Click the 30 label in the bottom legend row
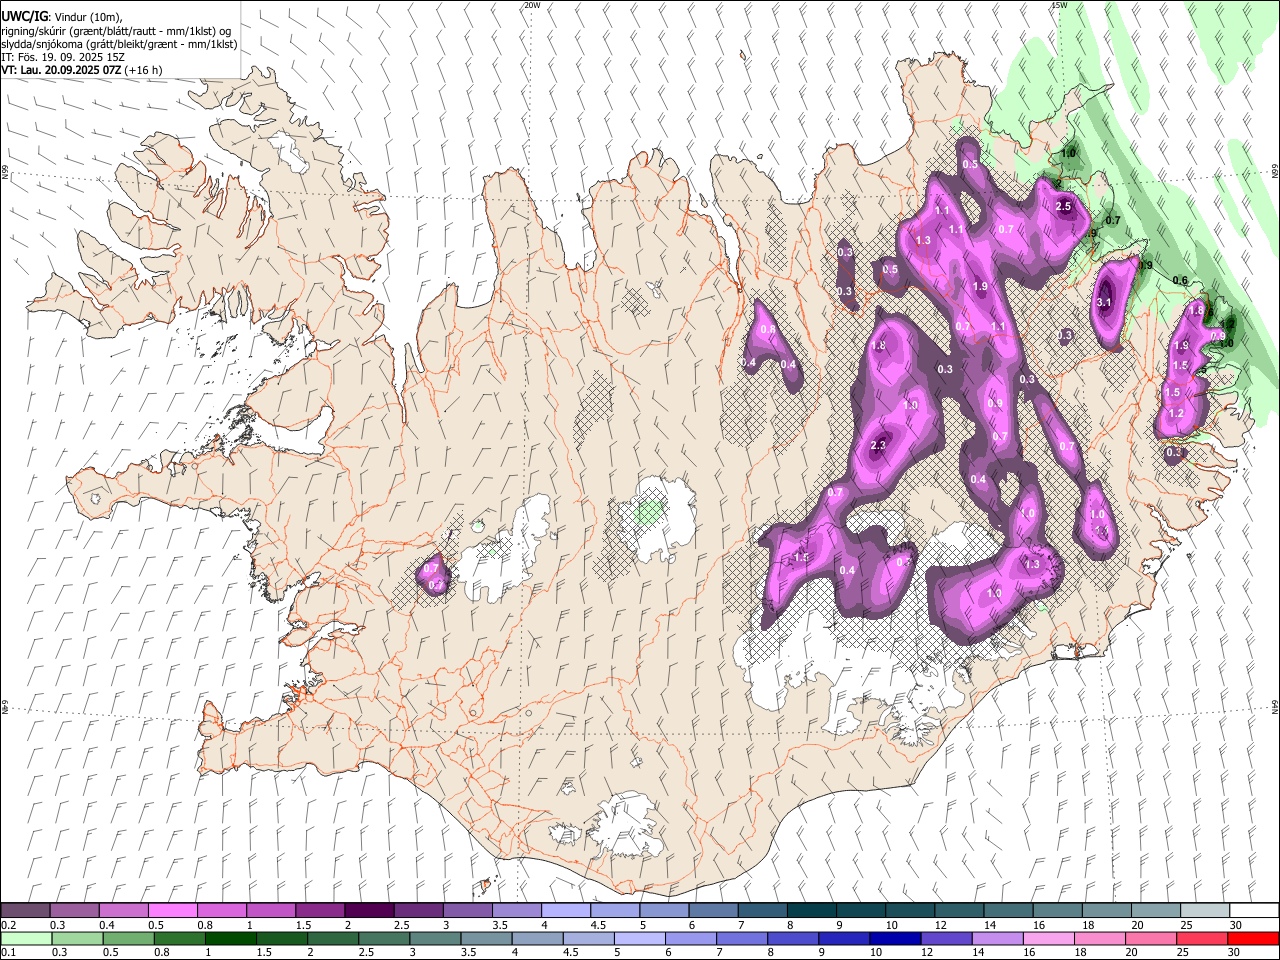 (1234, 952)
